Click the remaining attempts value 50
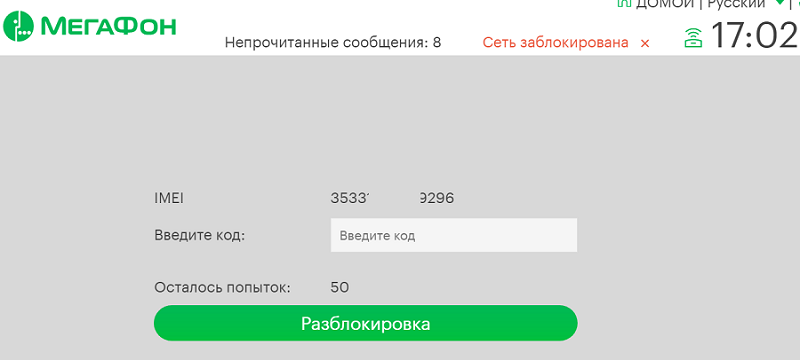Screen dimensions: 800x360 tap(339, 288)
